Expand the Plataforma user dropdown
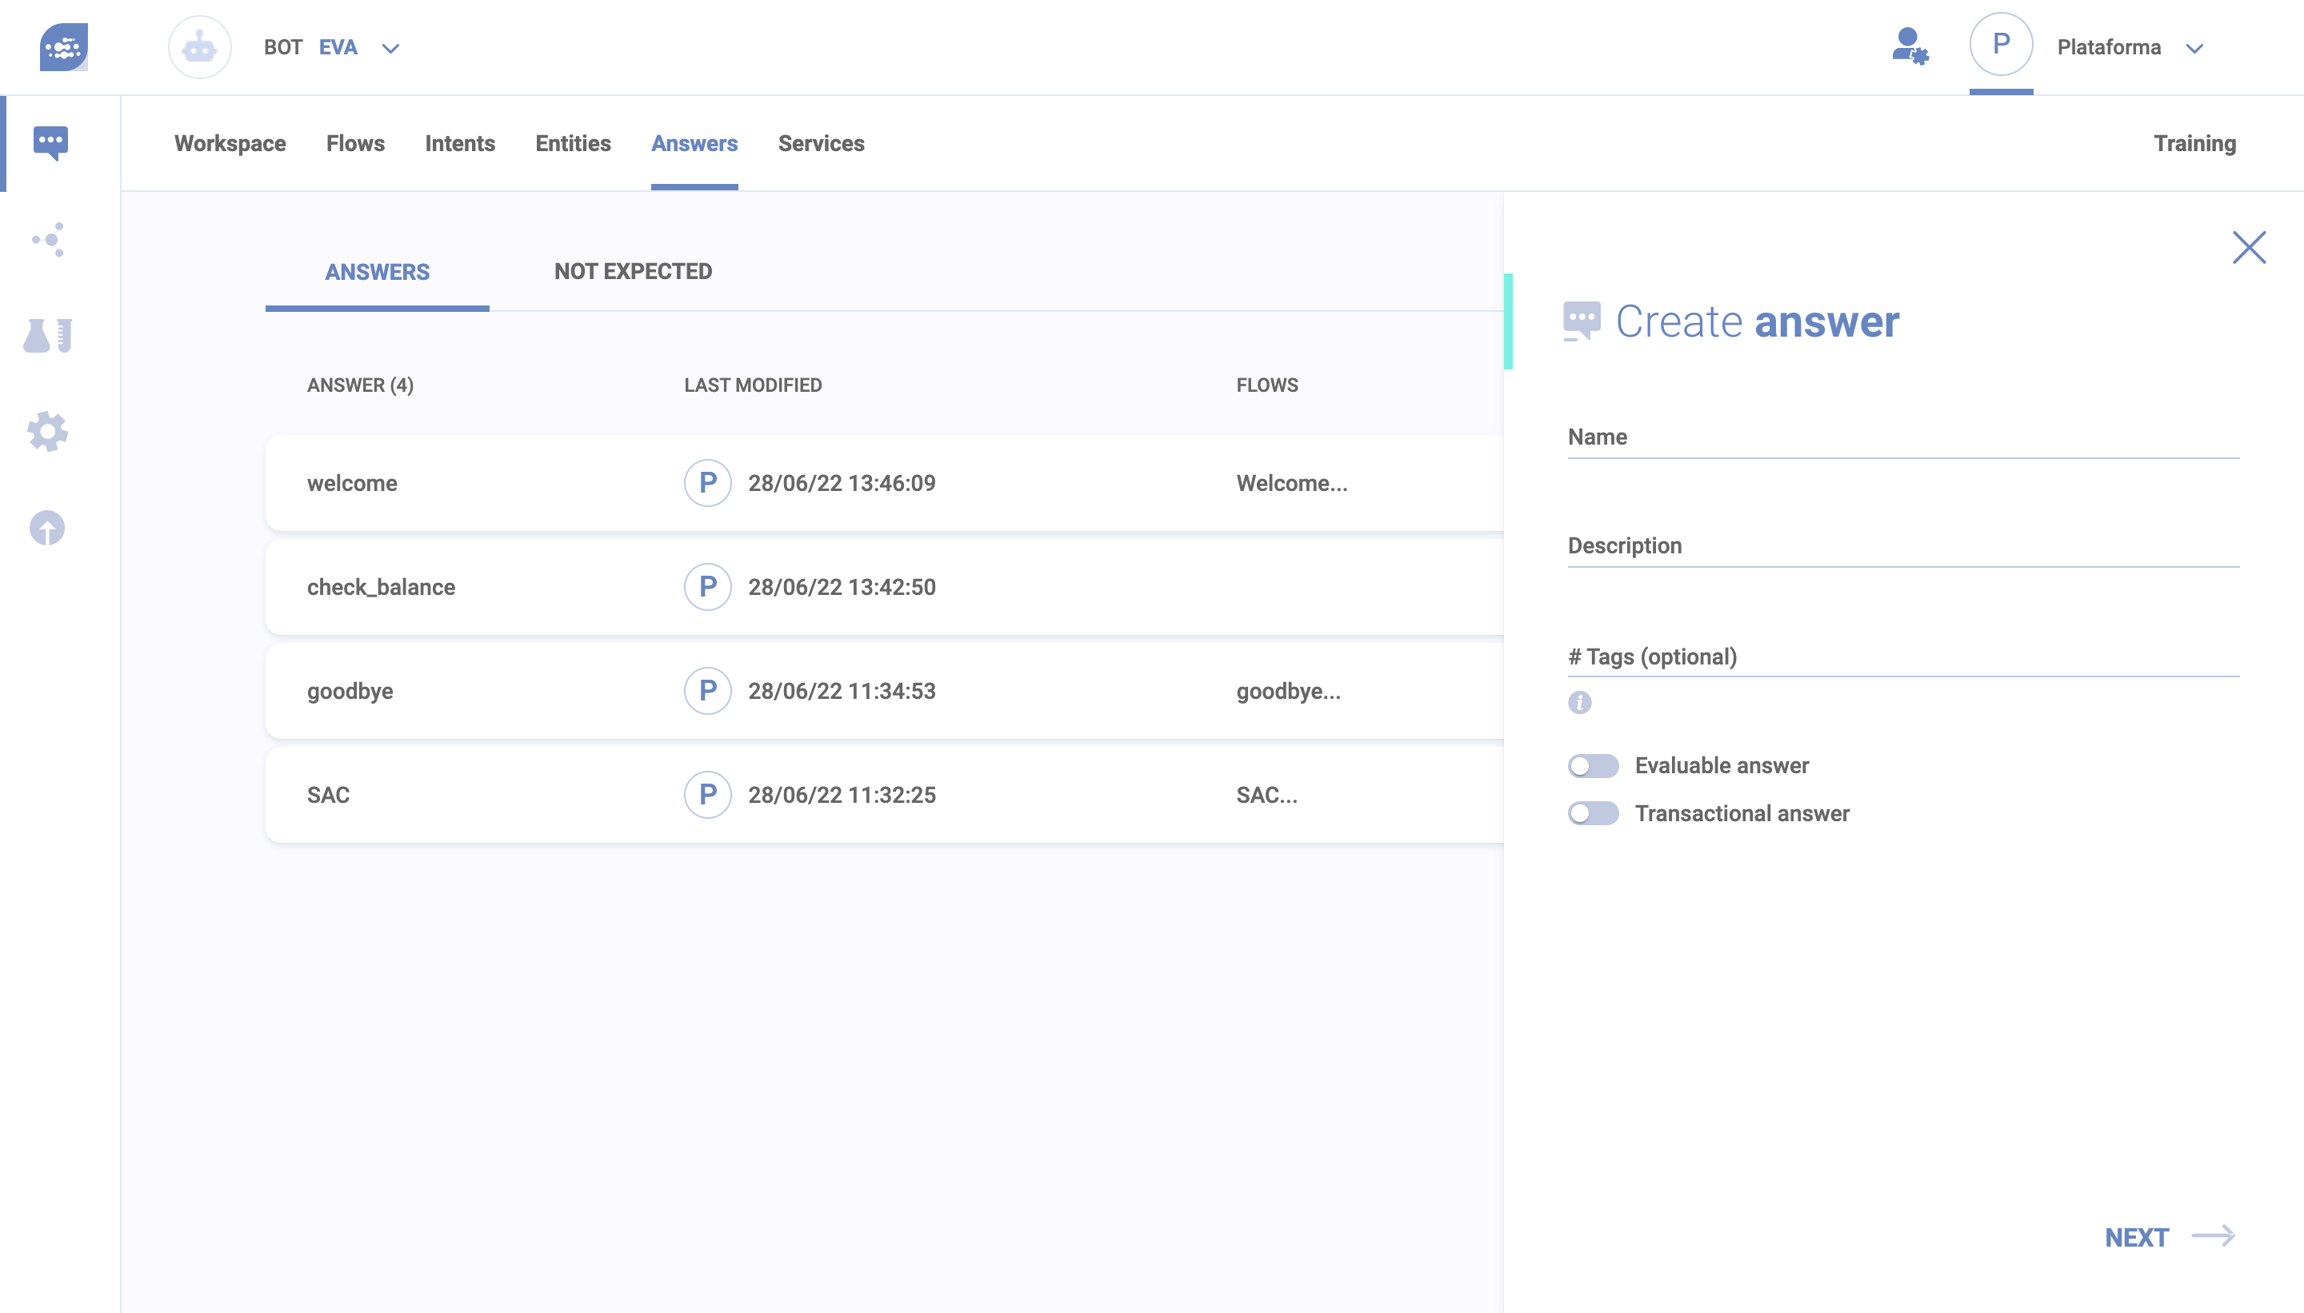2304x1313 pixels. click(2195, 48)
